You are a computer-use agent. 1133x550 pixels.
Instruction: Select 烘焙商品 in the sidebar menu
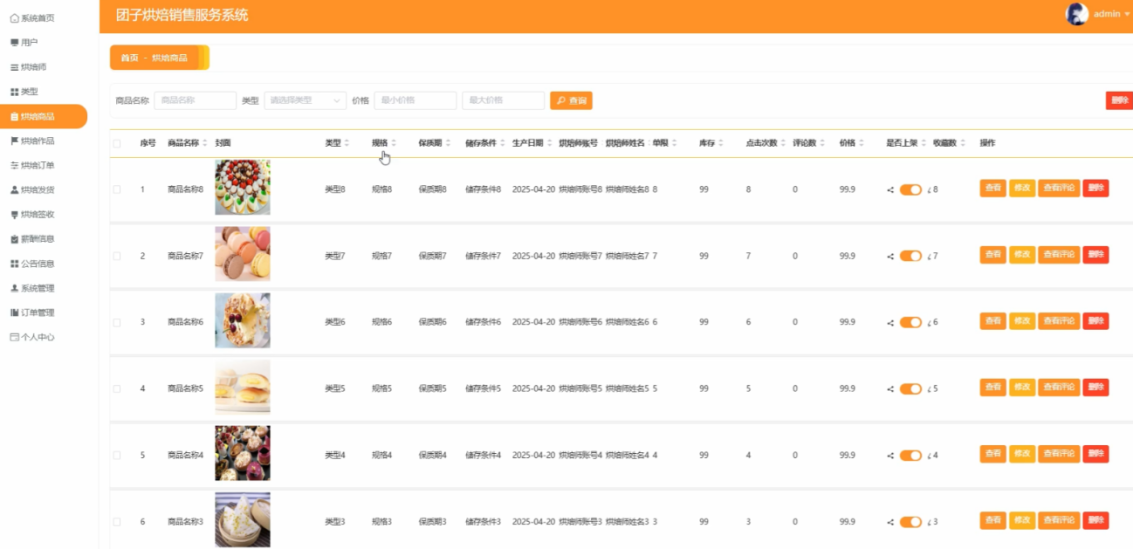(43, 116)
